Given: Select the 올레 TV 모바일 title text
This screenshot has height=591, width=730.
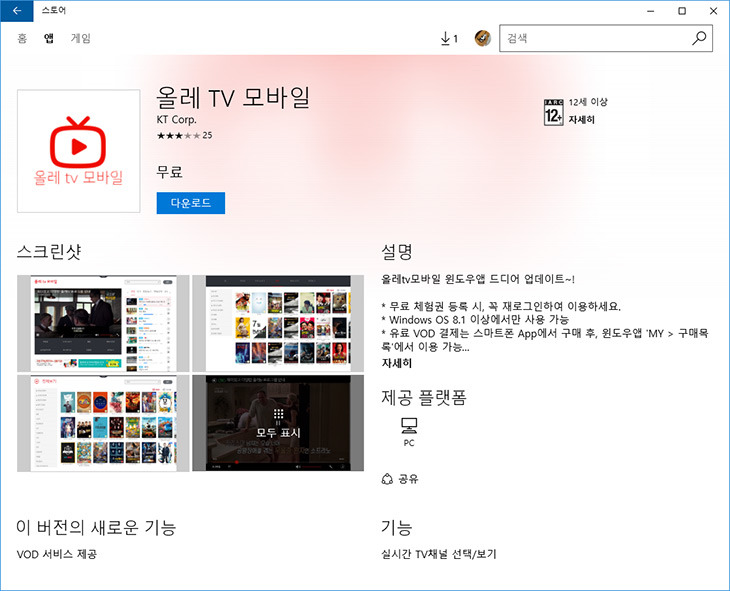Looking at the screenshot, I should tap(233, 97).
